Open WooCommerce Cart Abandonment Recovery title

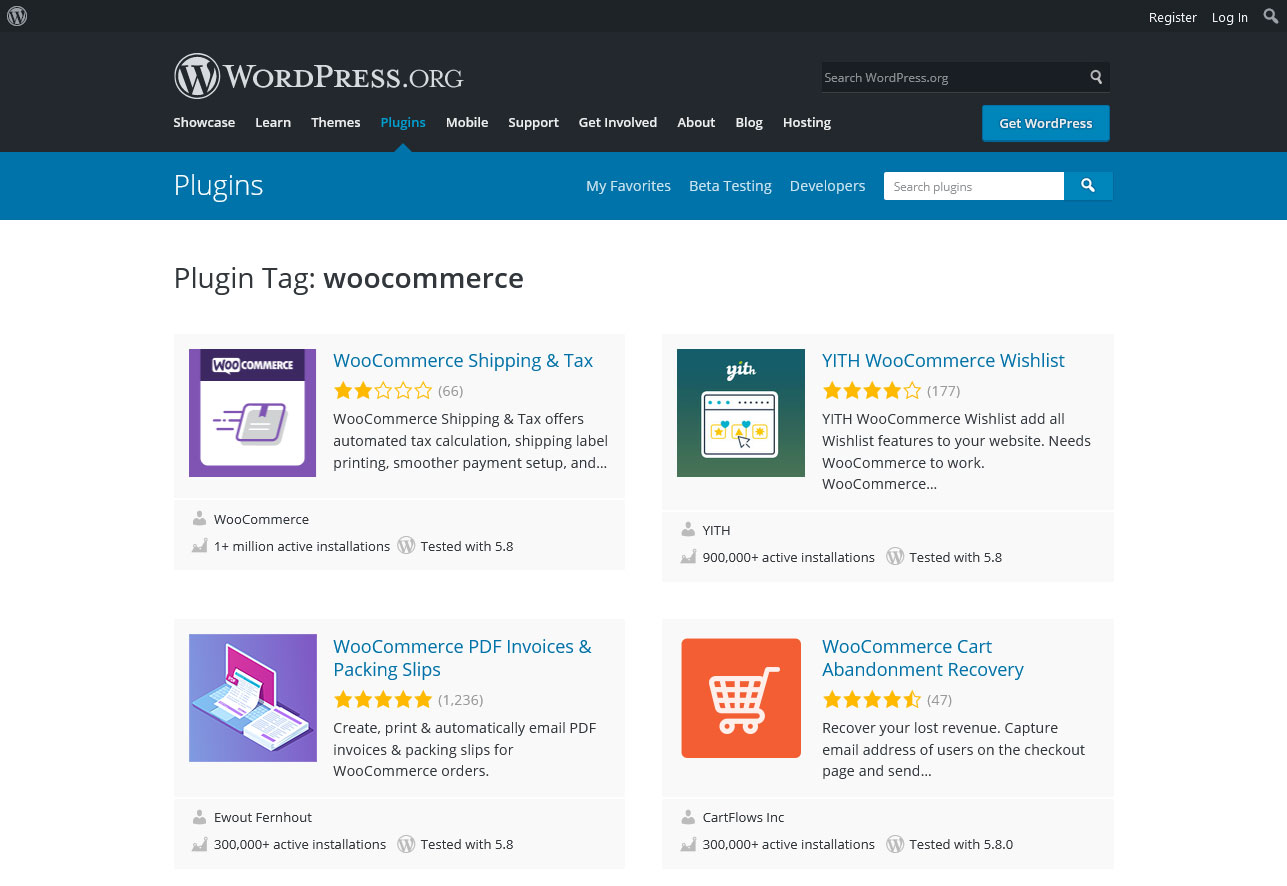923,658
